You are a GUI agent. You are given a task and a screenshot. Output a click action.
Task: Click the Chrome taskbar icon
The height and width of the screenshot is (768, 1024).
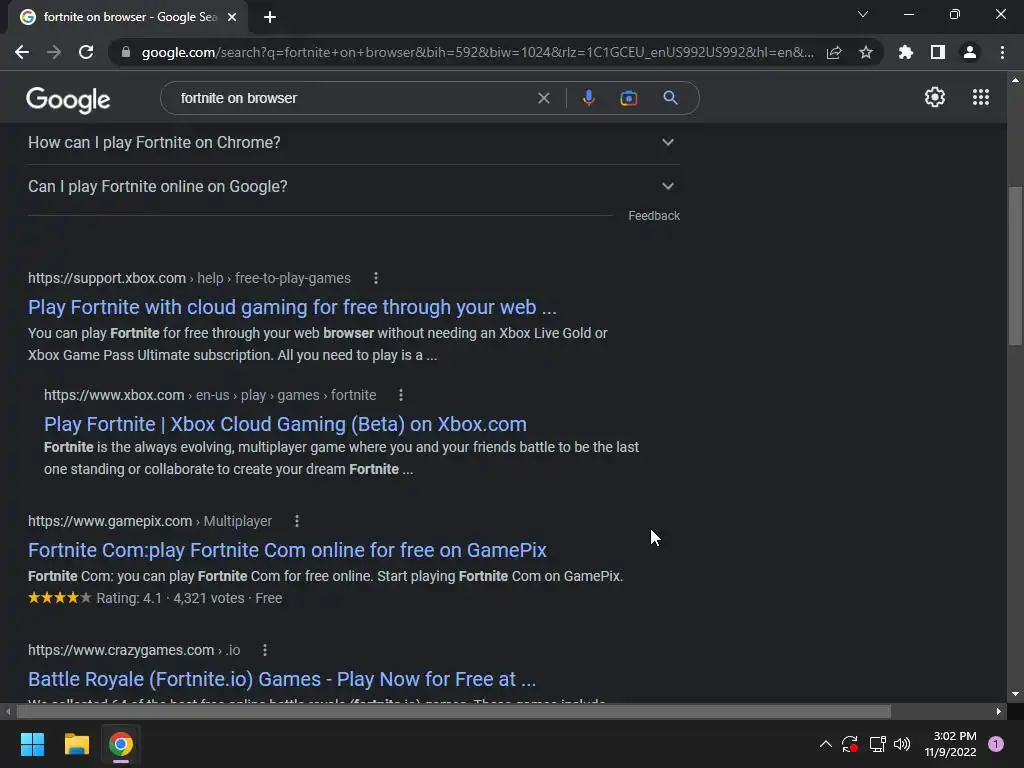coord(121,744)
